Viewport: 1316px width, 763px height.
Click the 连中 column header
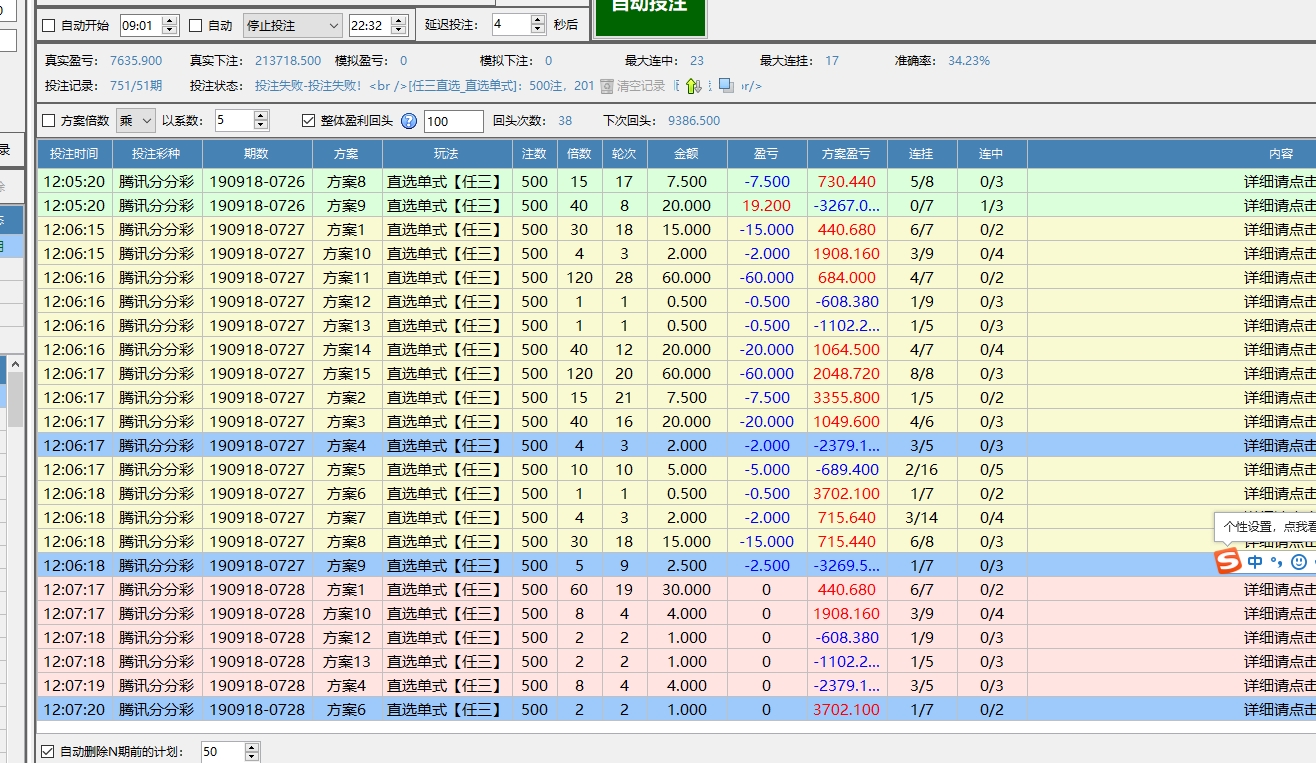(991, 154)
